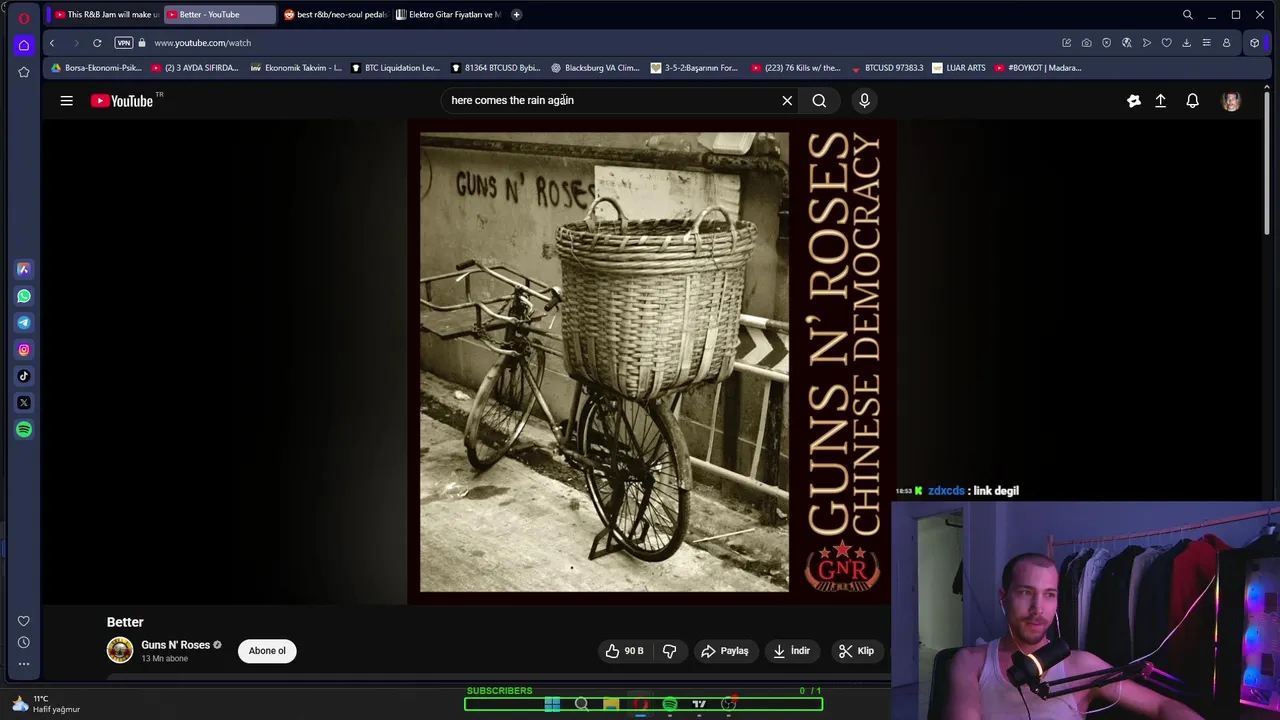This screenshot has height=720, width=1280.
Task: Open the LUAR ARTS bookmark
Action: [x=959, y=68]
